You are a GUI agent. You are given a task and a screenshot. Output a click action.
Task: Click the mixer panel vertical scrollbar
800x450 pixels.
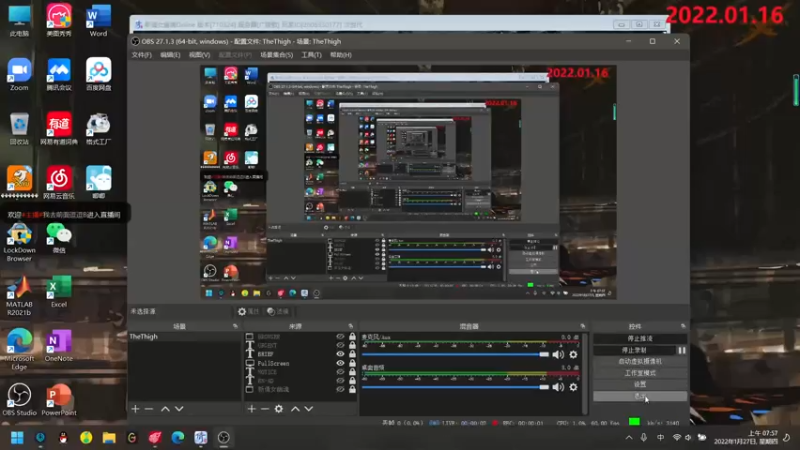[585, 373]
